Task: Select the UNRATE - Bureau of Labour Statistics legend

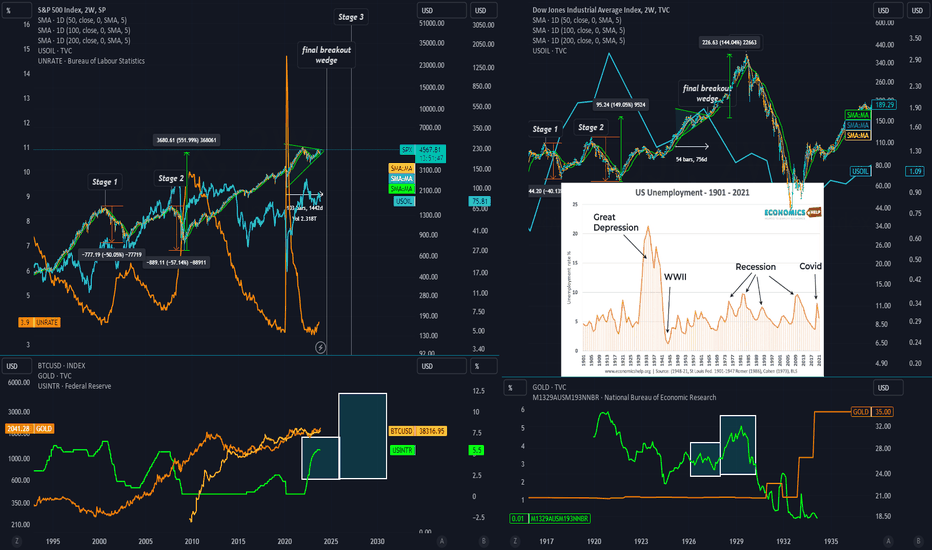Action: 91,61
